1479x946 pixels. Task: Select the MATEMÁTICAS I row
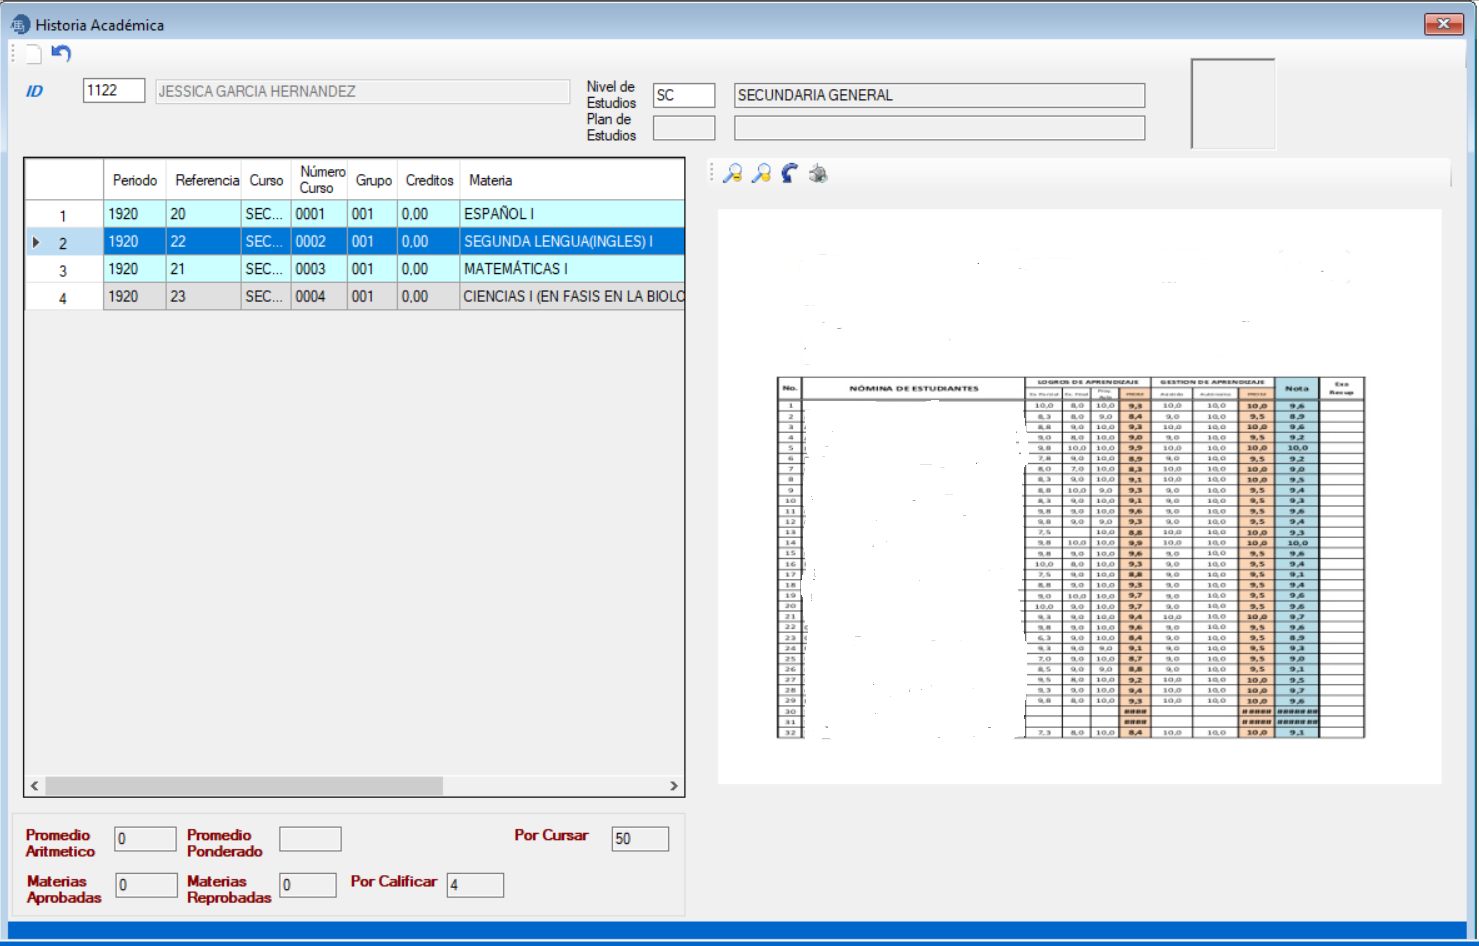(514, 269)
